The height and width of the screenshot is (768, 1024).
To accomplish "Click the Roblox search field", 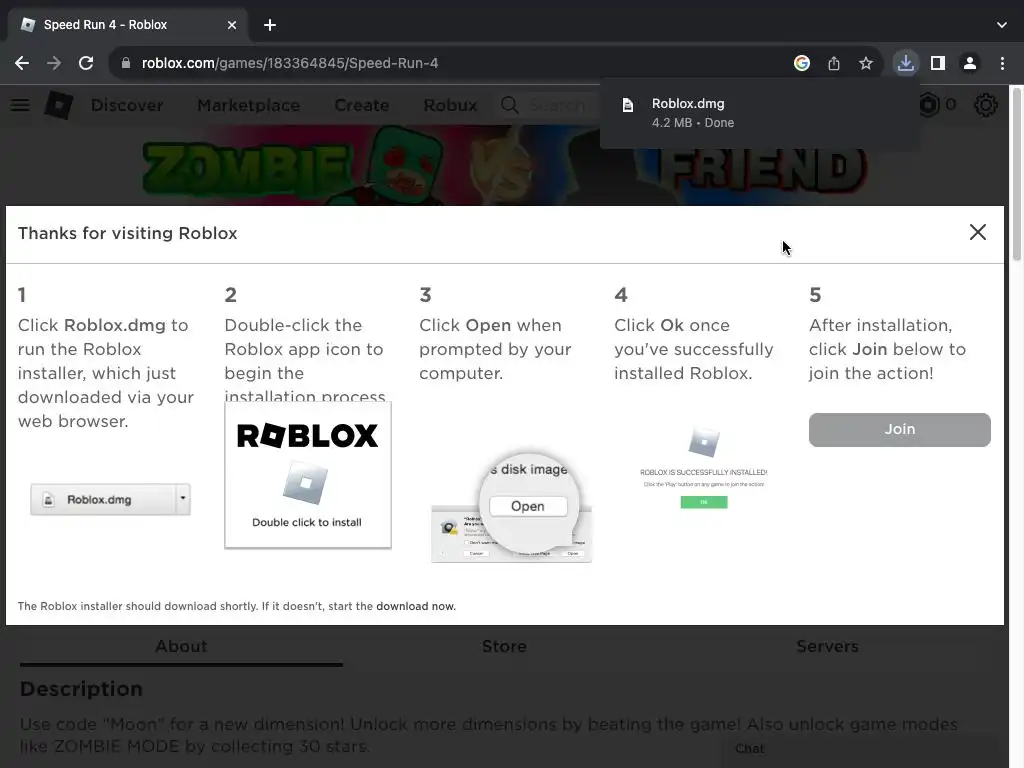I will point(556,105).
